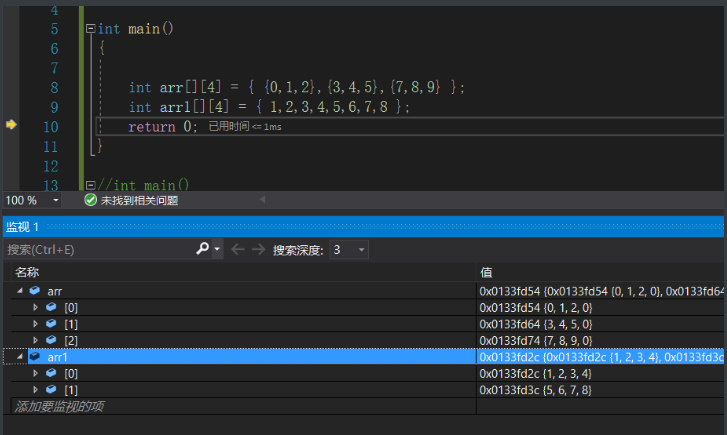Viewport: 727px width, 435px height.
Task: Click the magnifier search icon
Action: pyautogui.click(x=203, y=249)
